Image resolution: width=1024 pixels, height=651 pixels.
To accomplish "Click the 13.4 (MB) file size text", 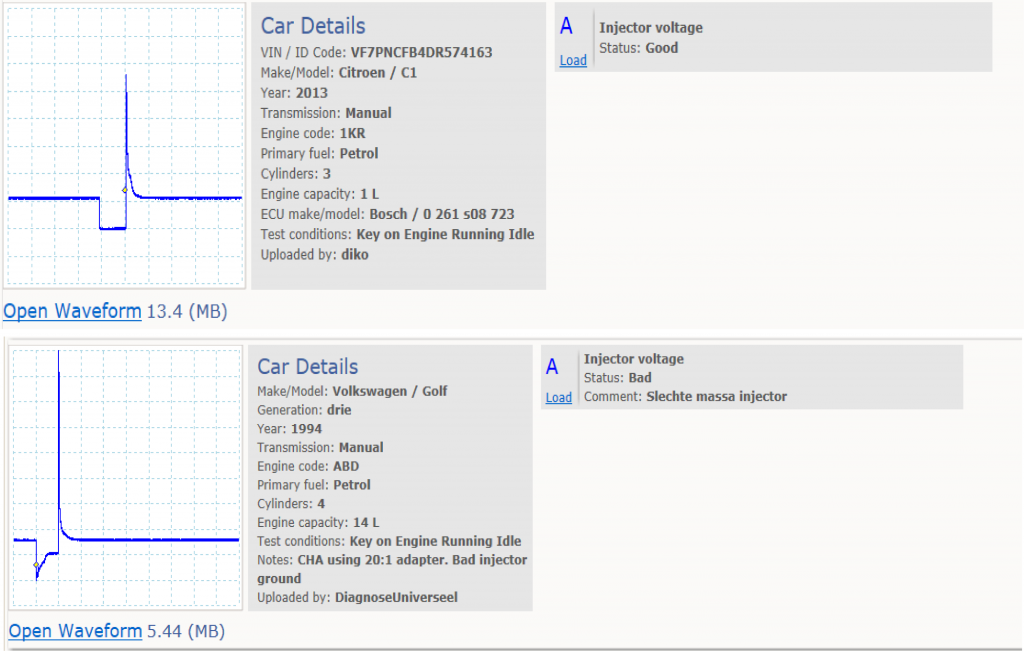I will (187, 311).
